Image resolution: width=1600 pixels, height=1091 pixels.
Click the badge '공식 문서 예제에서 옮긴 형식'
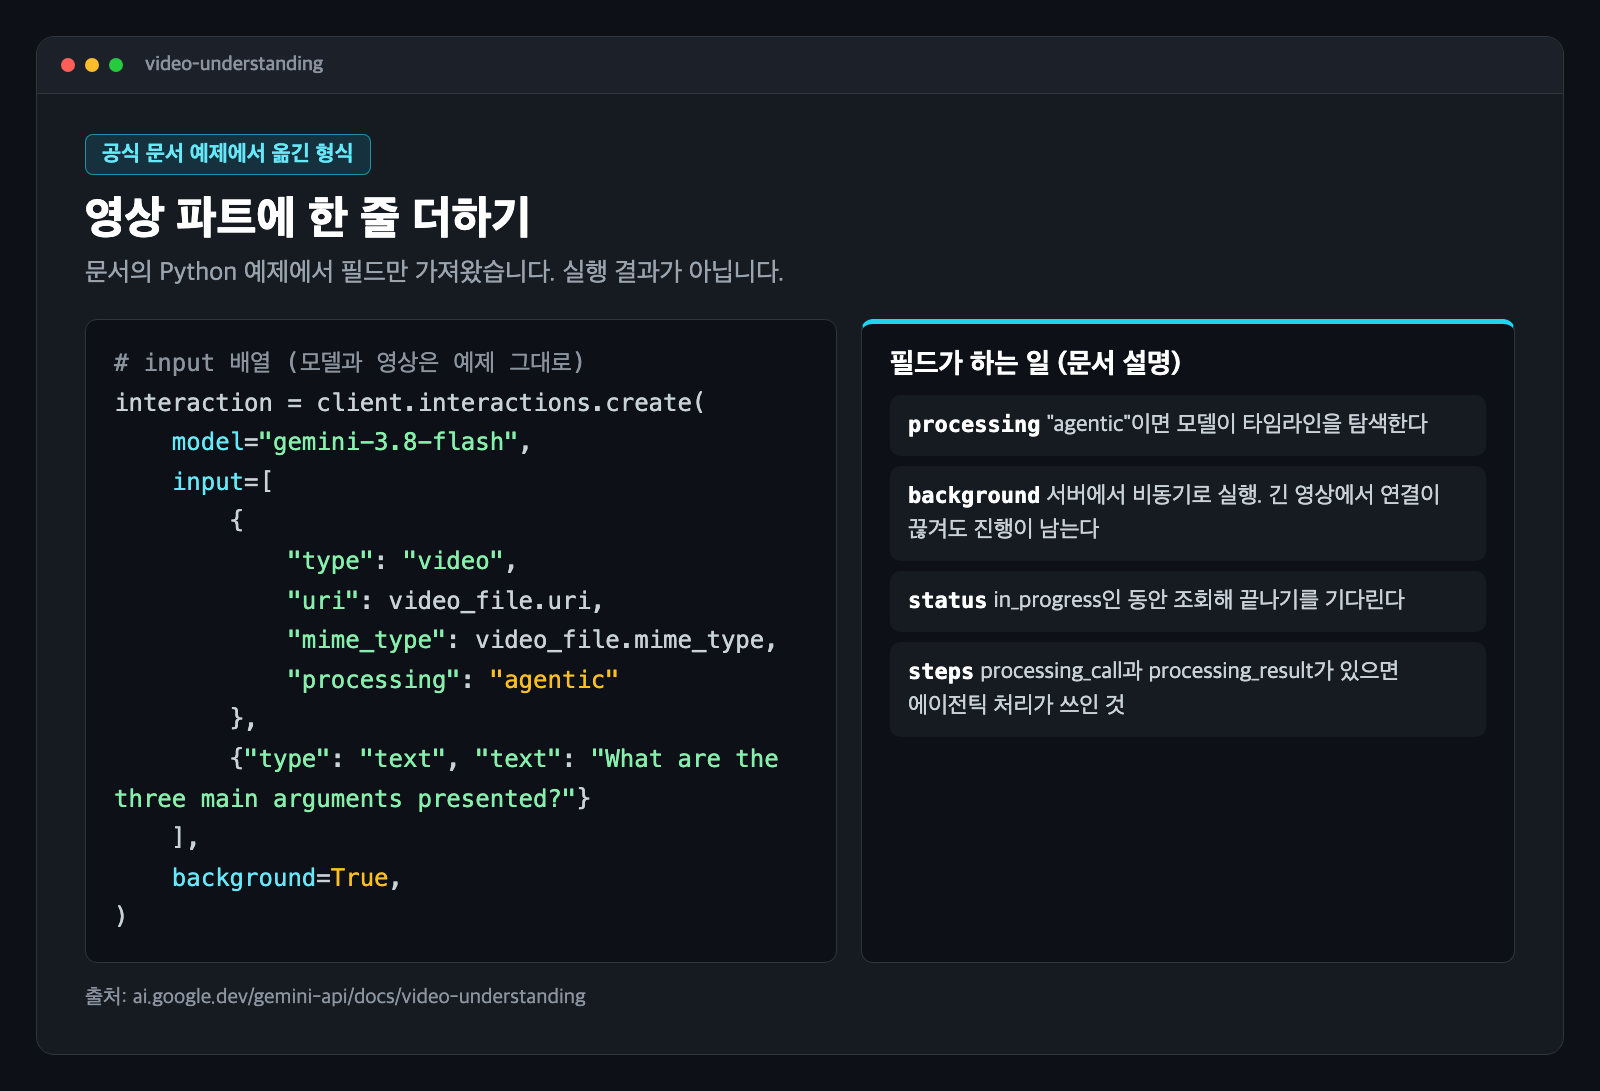[228, 154]
